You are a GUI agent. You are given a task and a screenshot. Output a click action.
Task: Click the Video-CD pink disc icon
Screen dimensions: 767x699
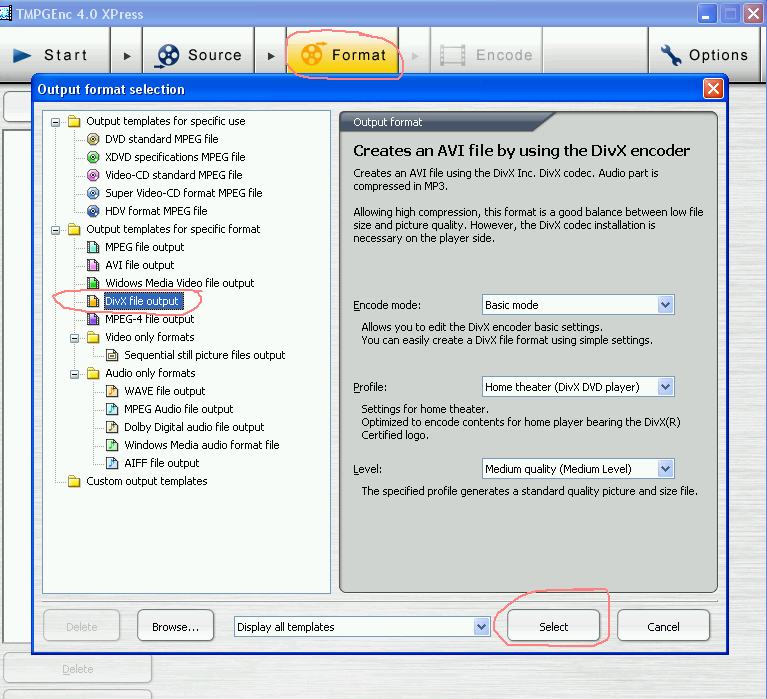point(93,175)
